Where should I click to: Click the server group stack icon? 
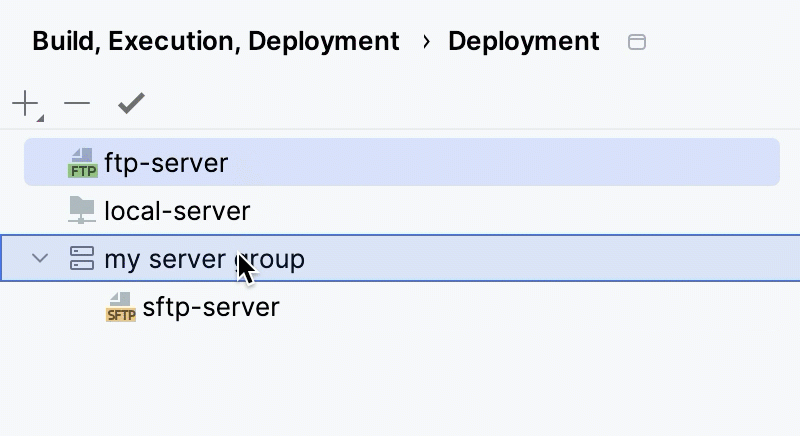82,260
